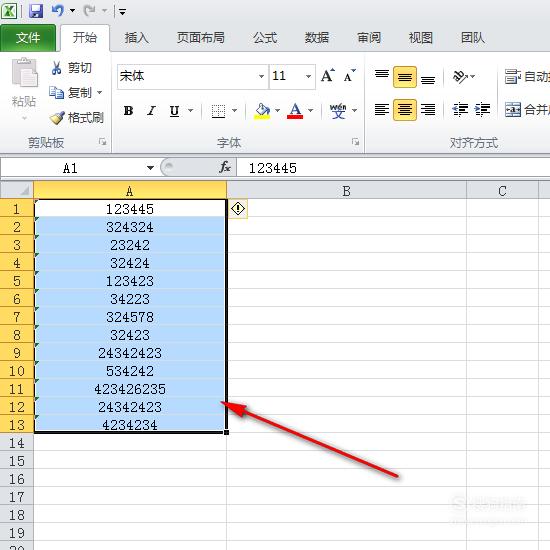The height and width of the screenshot is (550, 550).
Task: Click the 粘贴 paste clipboard icon
Action: 24,73
